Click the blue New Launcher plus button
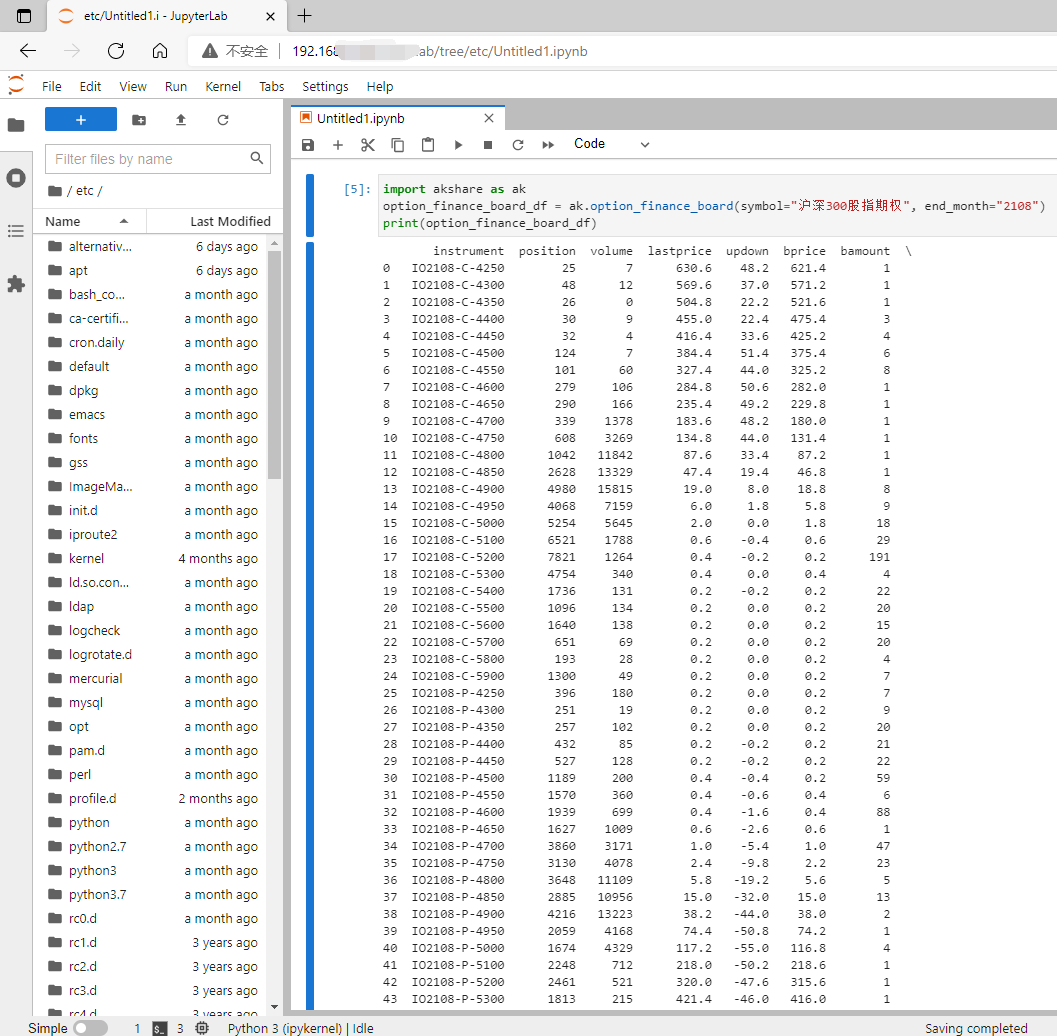Viewport: 1057px width, 1036px height. 81,119
